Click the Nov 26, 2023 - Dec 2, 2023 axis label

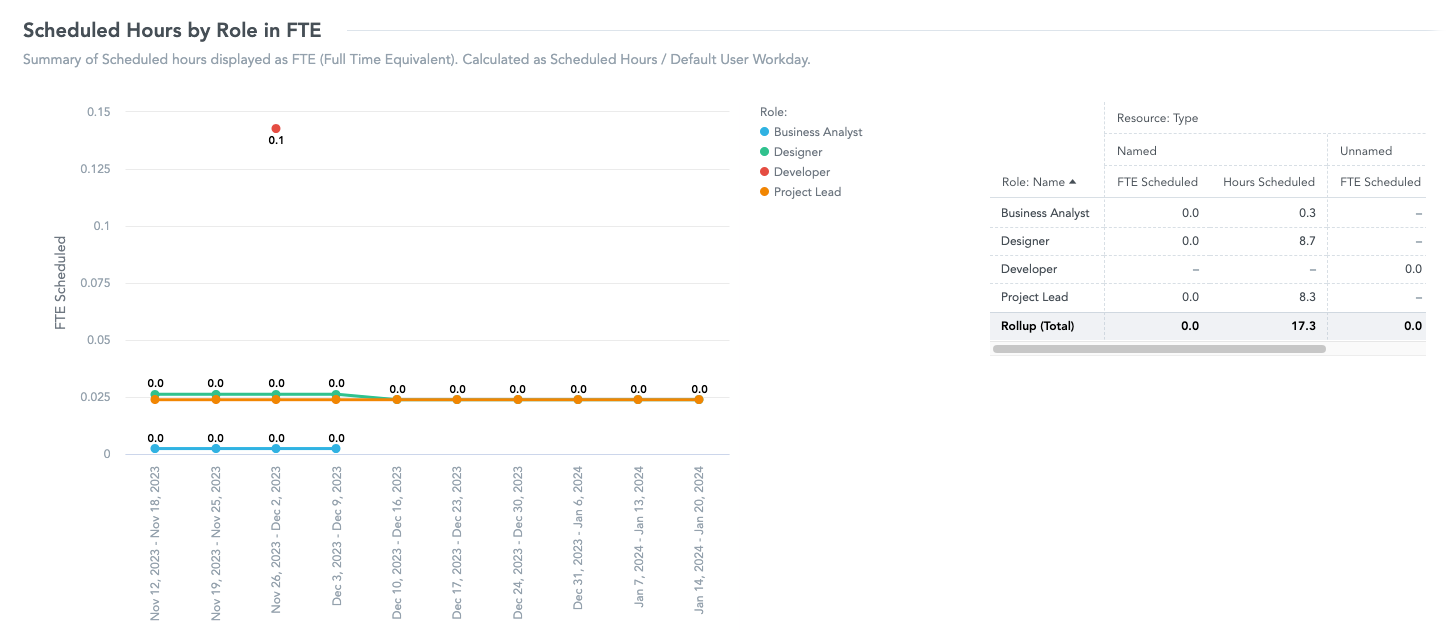point(276,539)
